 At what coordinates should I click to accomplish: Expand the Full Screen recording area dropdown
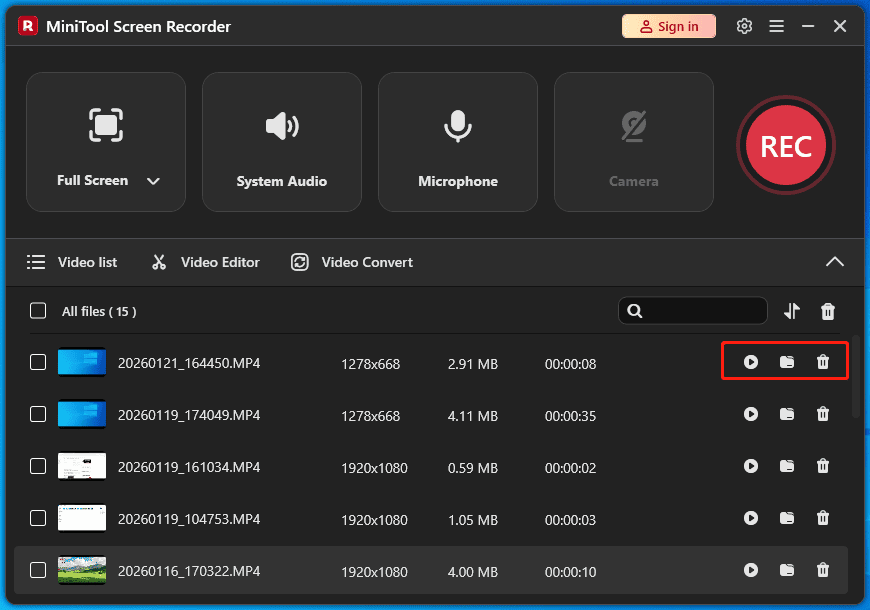click(152, 181)
